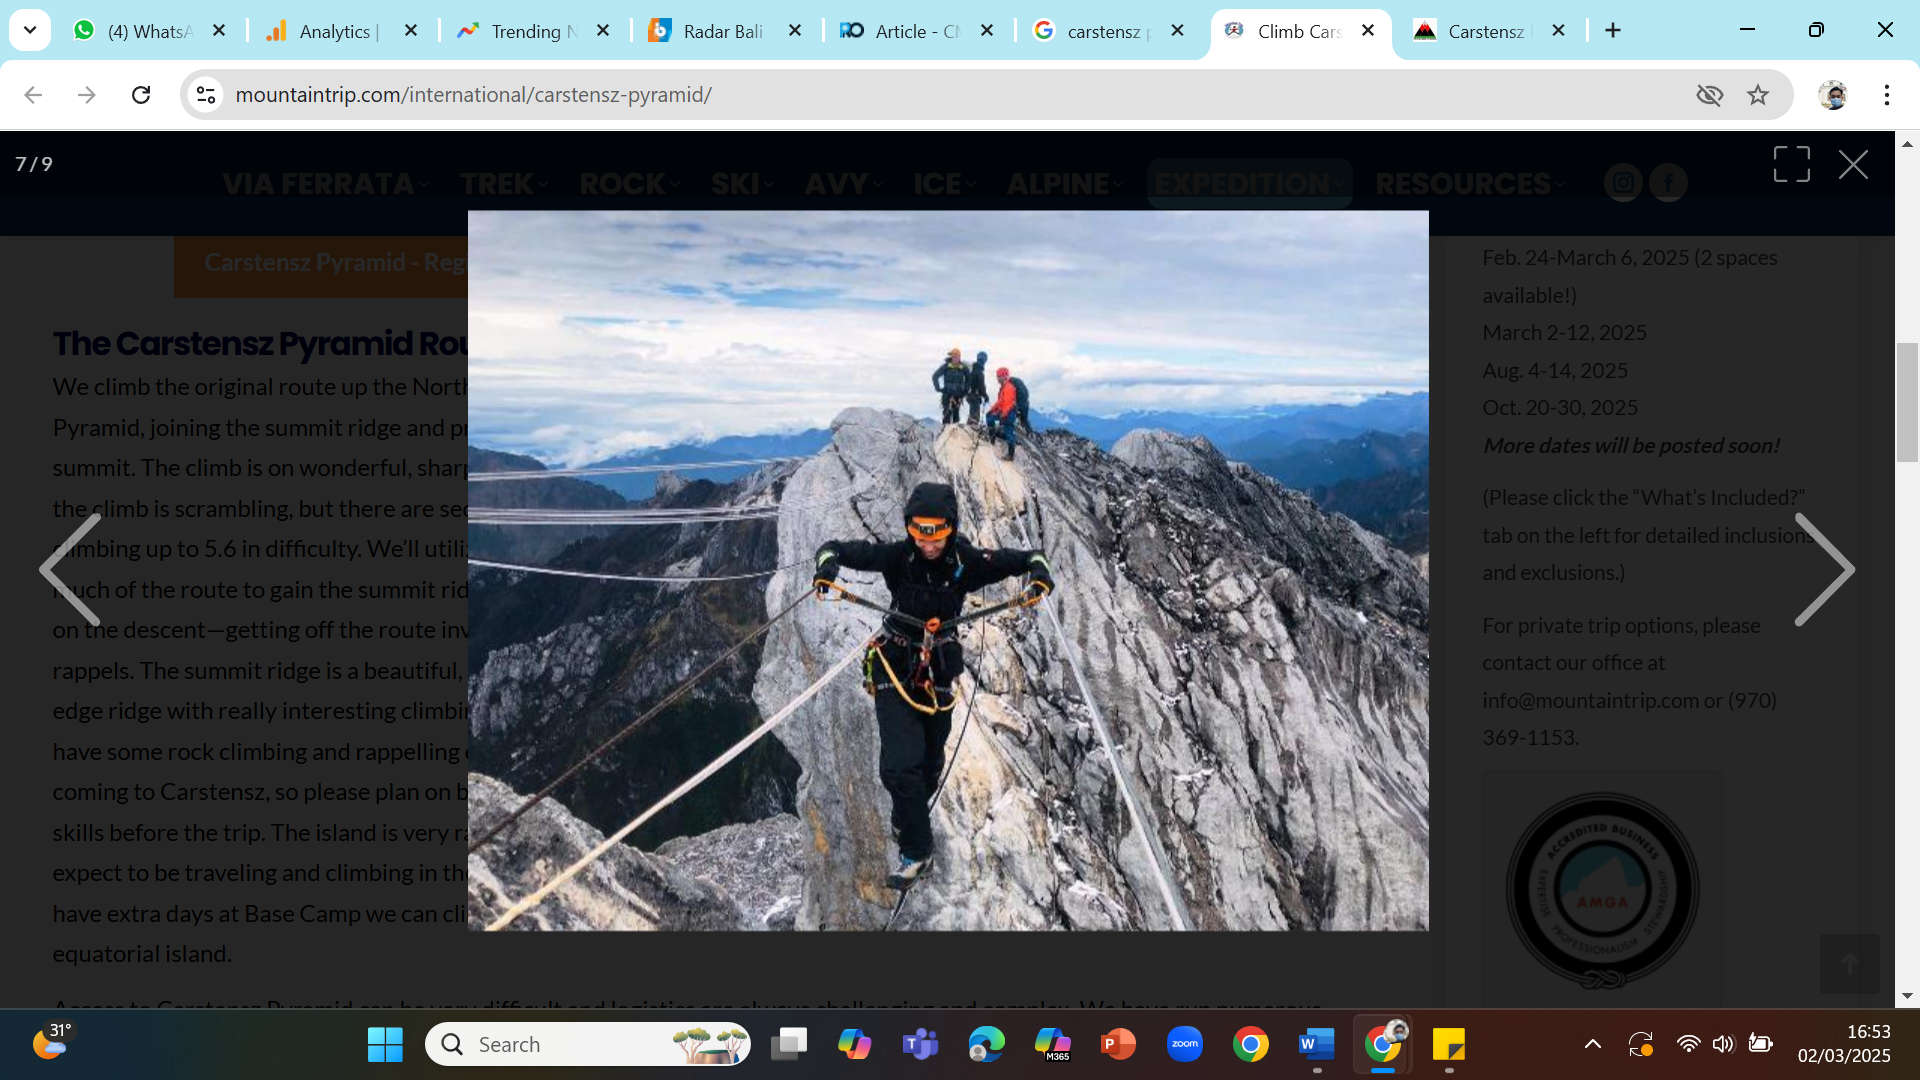Expand the ALPINE menu
The image size is (1920, 1080).
[1065, 184]
